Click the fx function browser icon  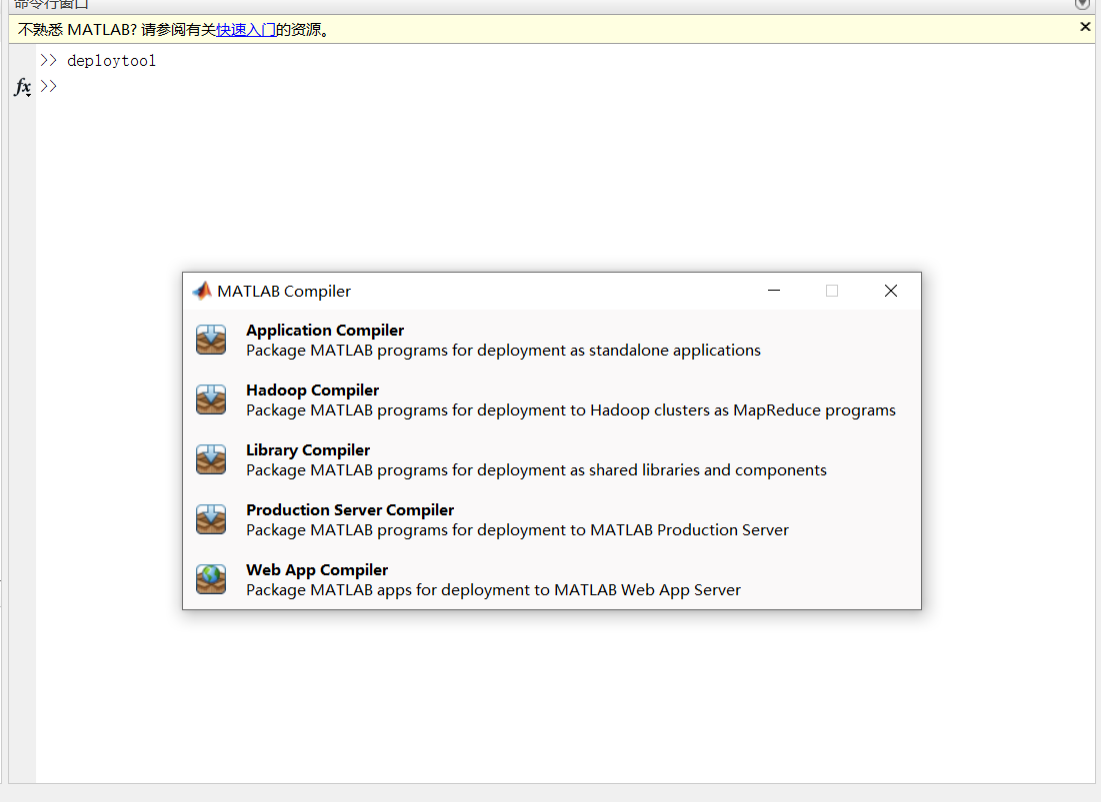(22, 87)
